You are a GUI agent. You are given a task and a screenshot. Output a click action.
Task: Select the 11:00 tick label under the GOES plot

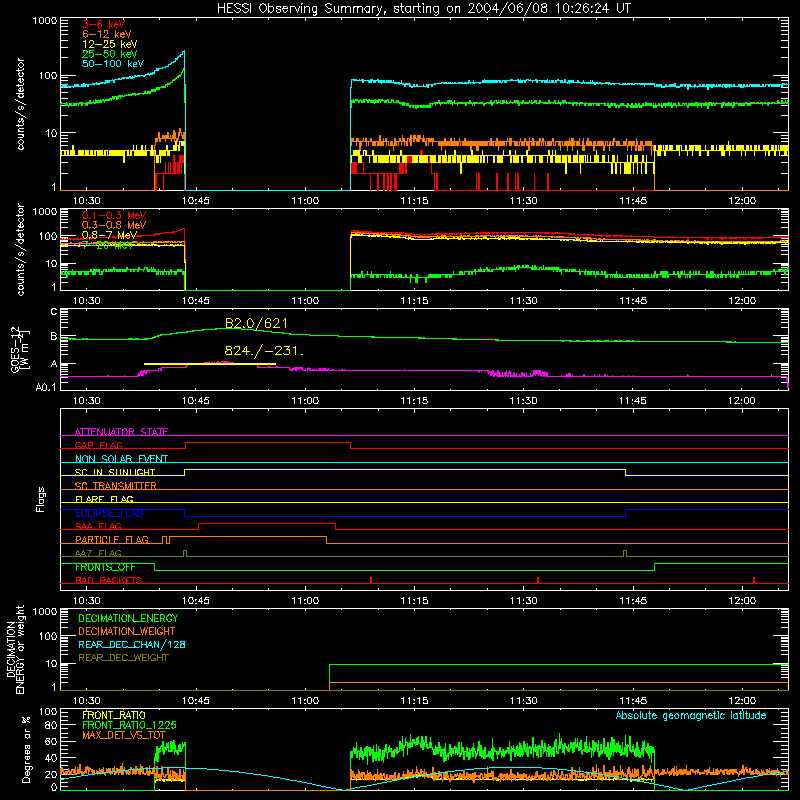click(x=305, y=401)
